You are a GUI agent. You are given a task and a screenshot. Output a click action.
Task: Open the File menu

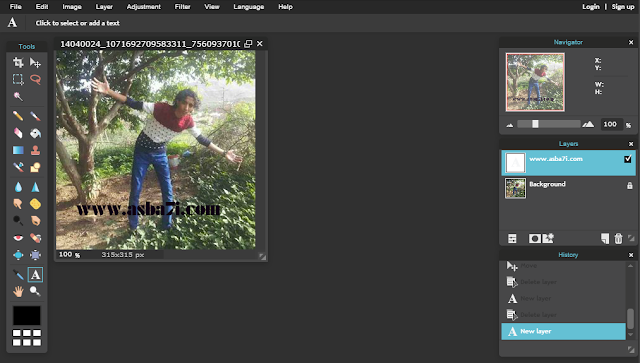[x=16, y=7]
